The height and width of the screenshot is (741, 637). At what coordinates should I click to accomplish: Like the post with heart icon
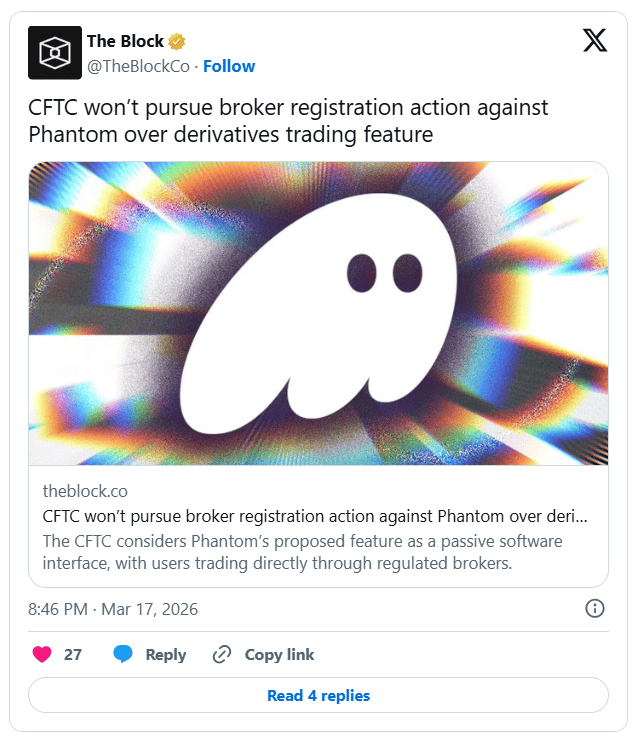[x=42, y=655]
